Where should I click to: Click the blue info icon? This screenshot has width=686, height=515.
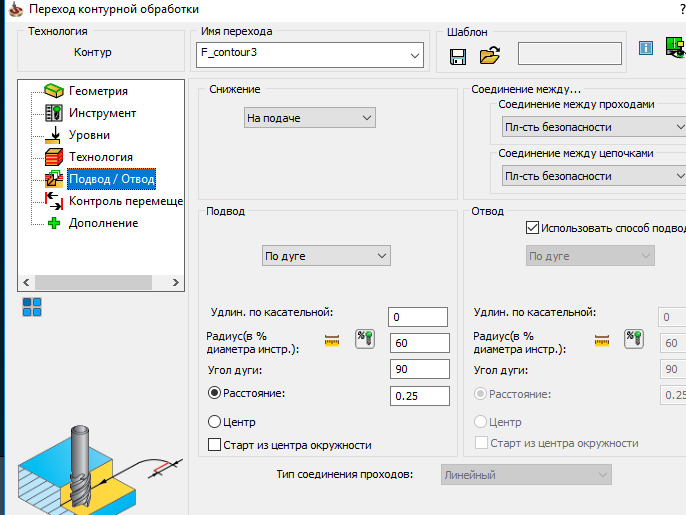click(x=645, y=49)
